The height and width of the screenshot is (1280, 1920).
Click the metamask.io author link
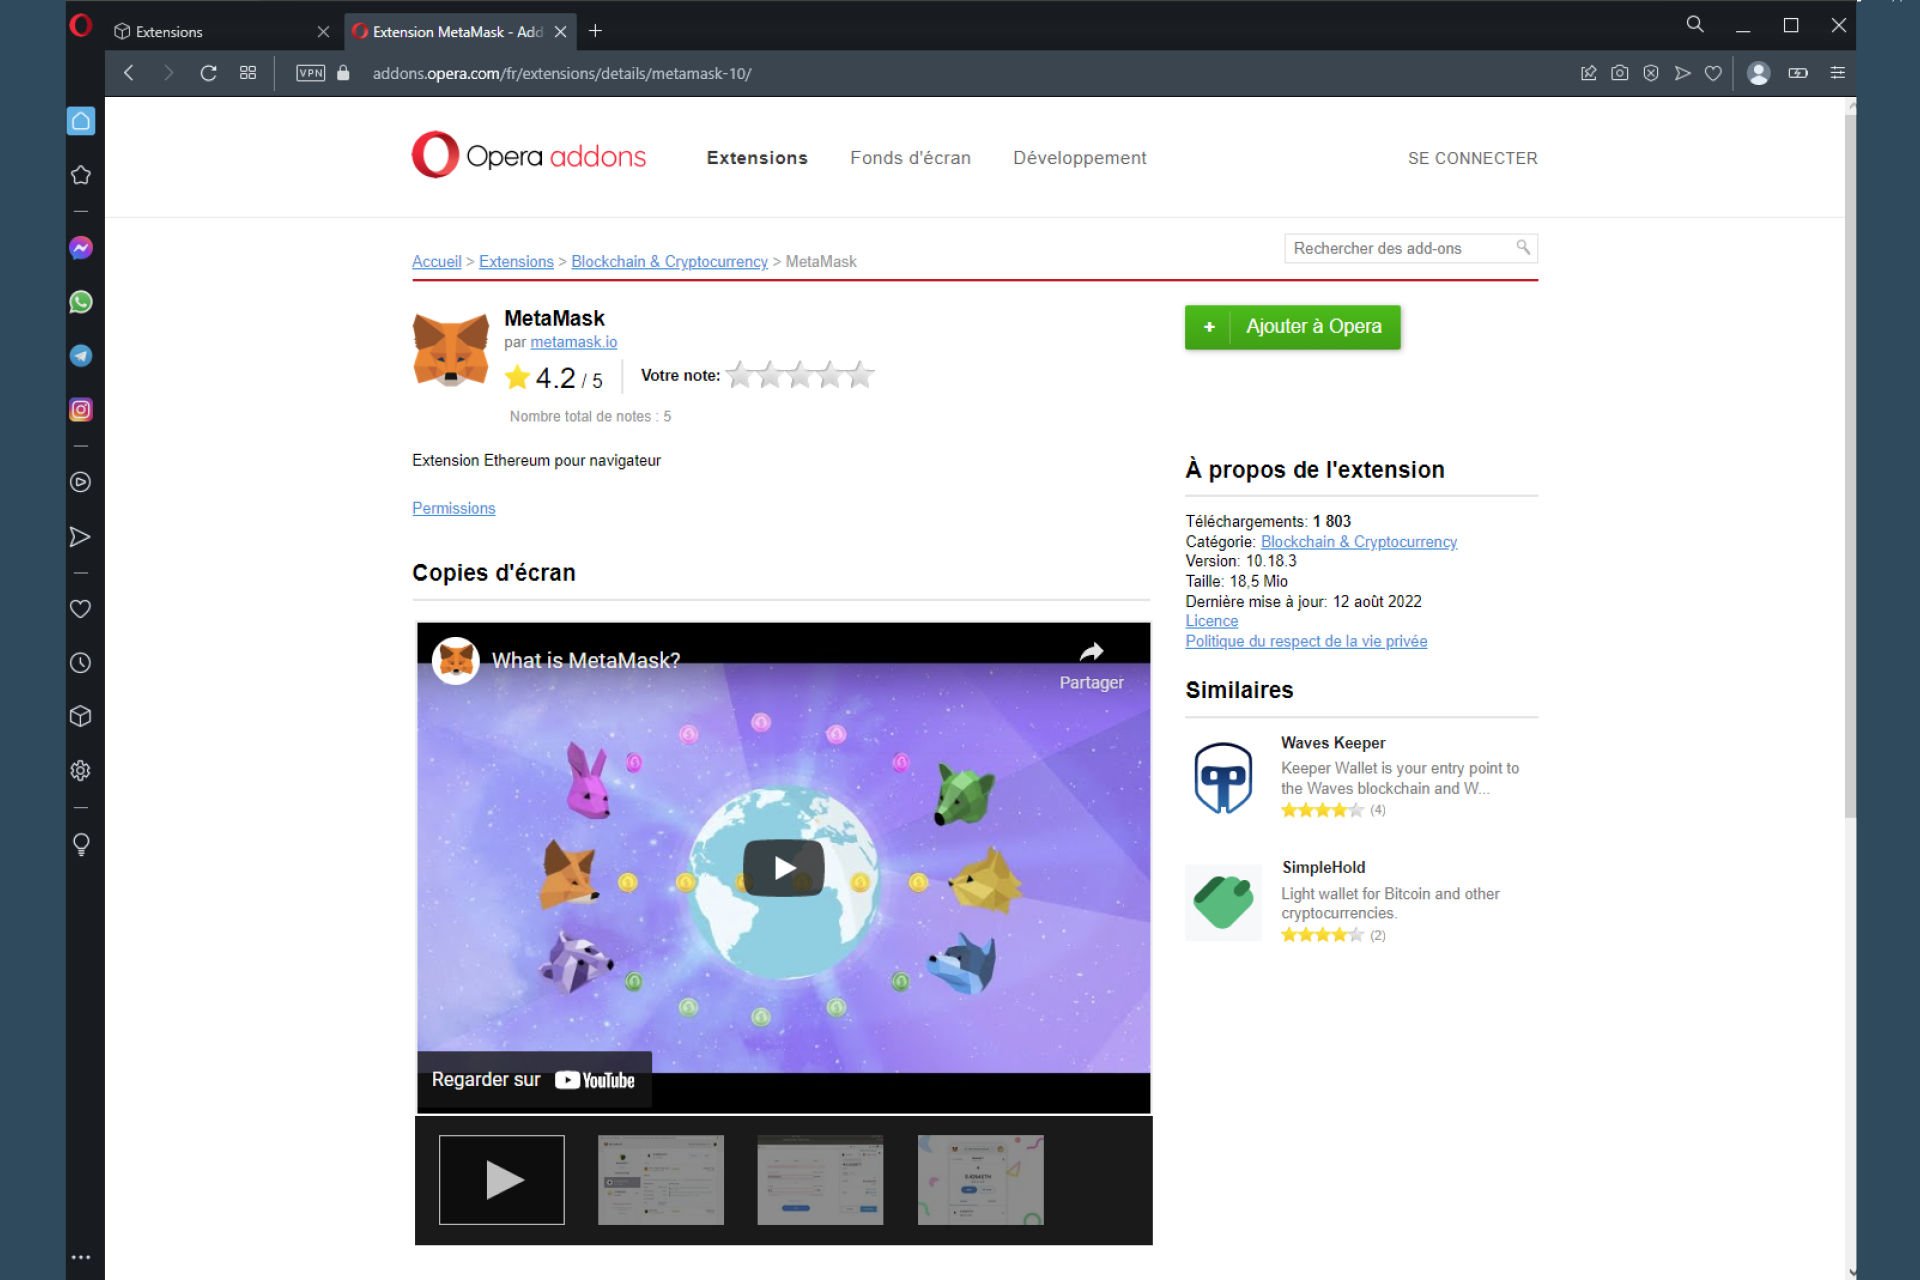tap(573, 342)
